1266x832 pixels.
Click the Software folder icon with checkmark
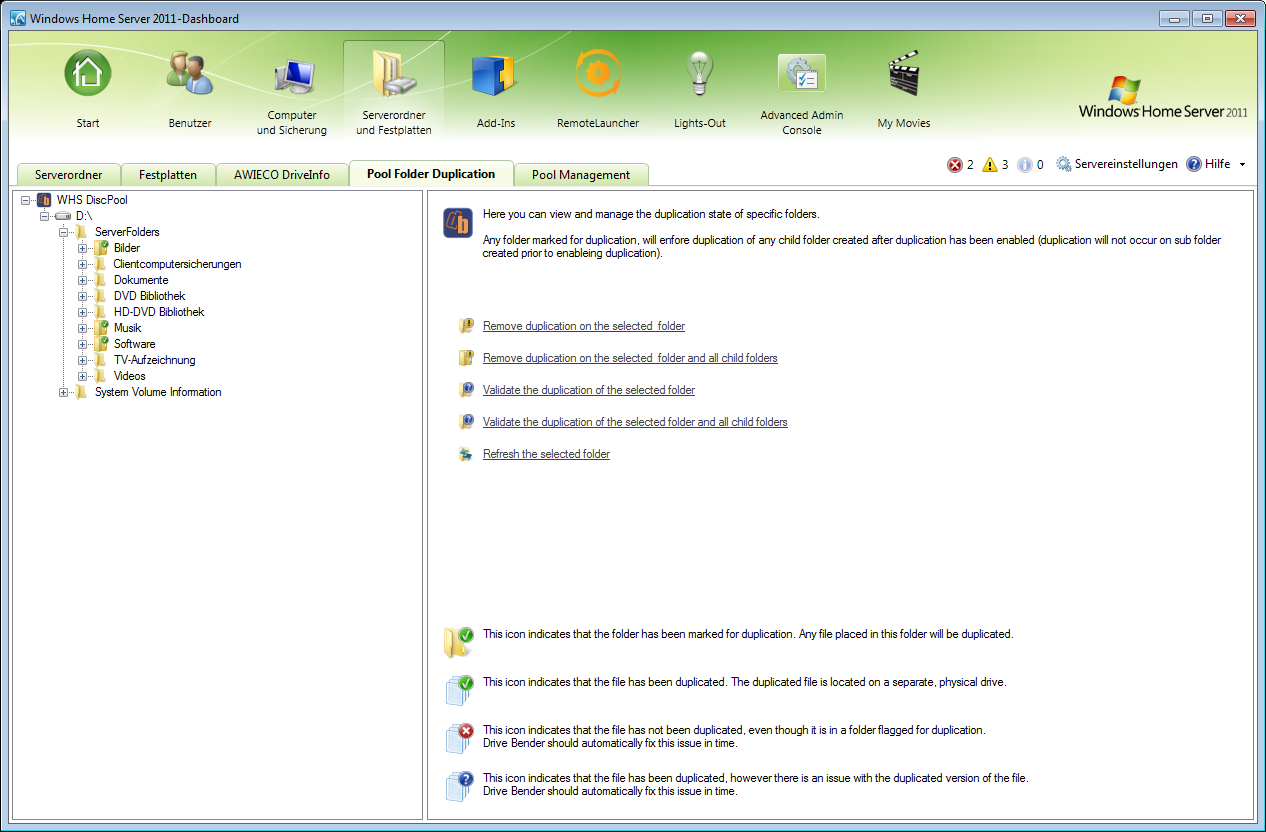[x=101, y=344]
